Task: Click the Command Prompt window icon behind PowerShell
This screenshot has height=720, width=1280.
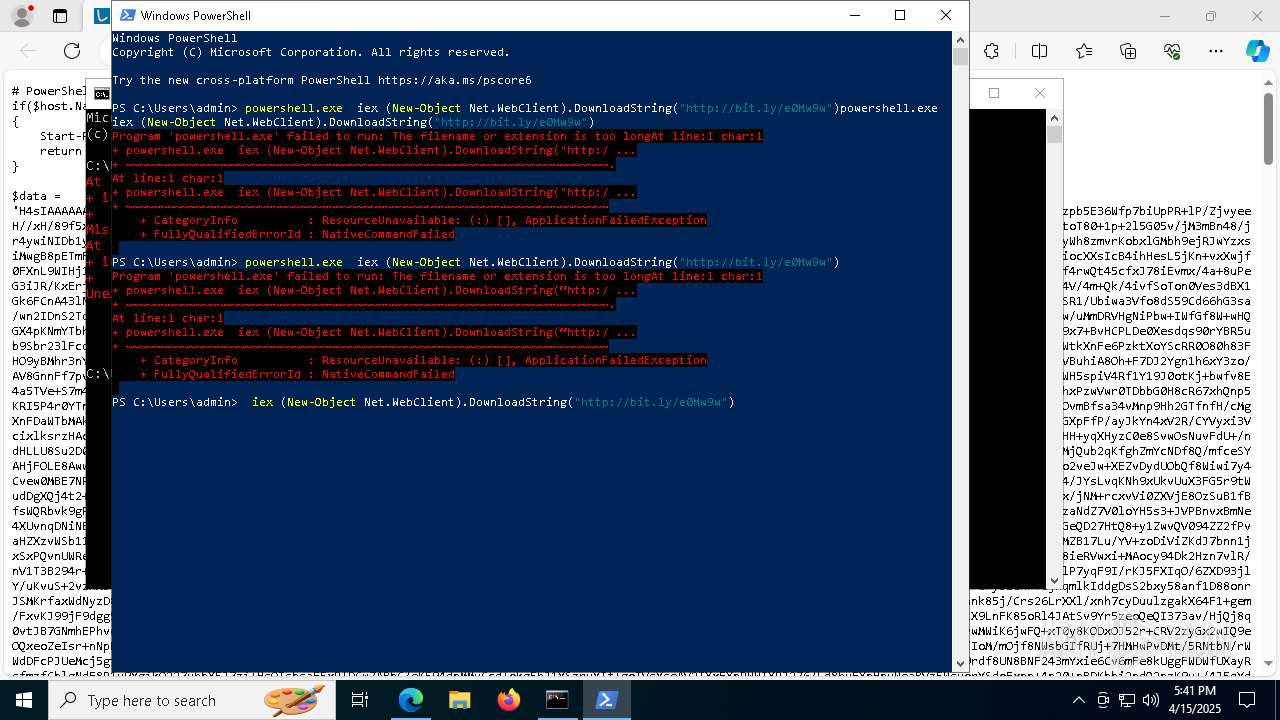Action: pos(101,94)
